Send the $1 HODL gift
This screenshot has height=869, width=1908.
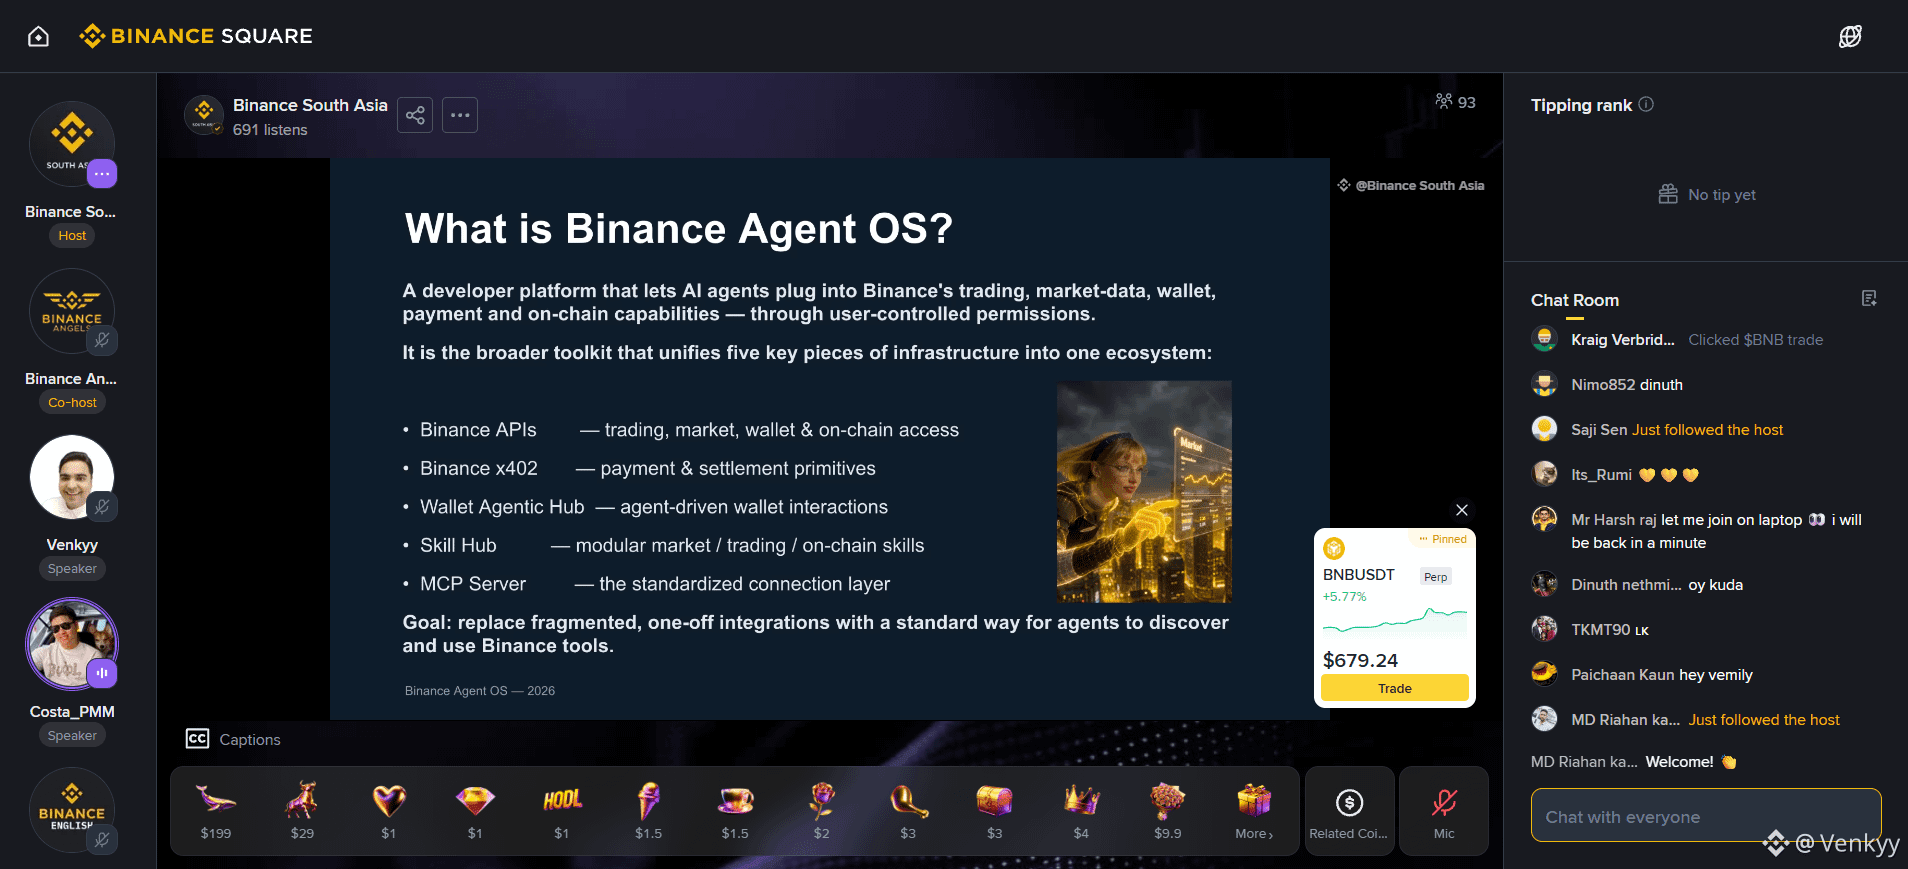click(562, 811)
